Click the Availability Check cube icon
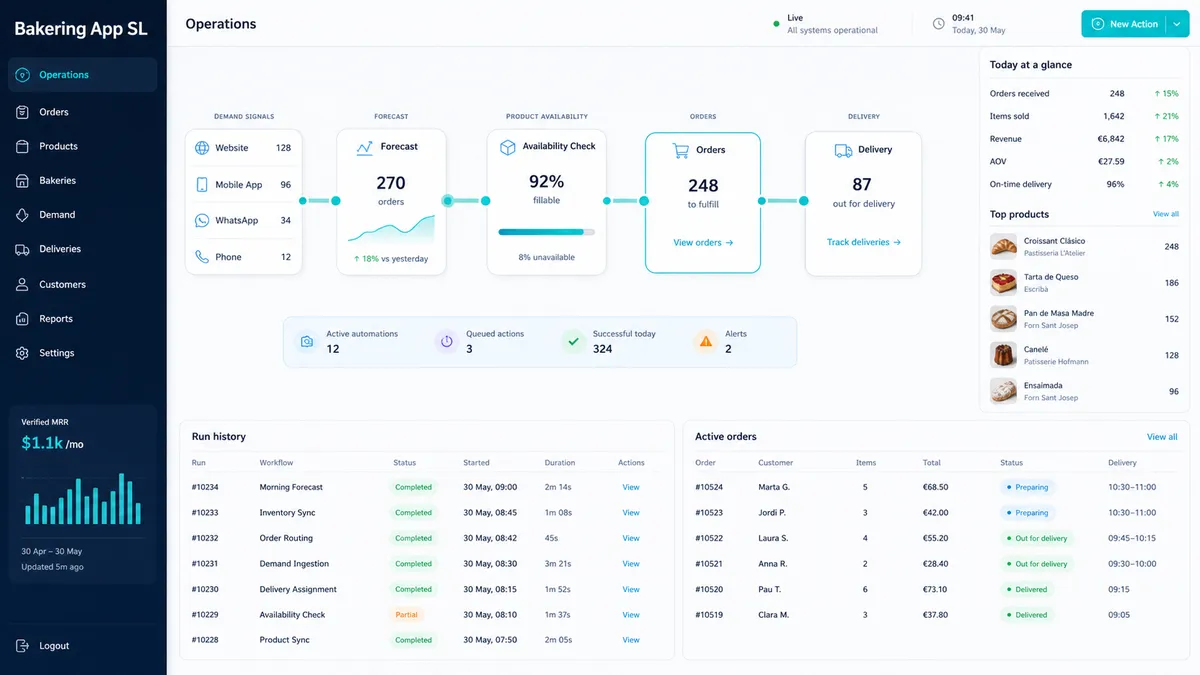Screen dimensions: 1200x675 pos(507,147)
